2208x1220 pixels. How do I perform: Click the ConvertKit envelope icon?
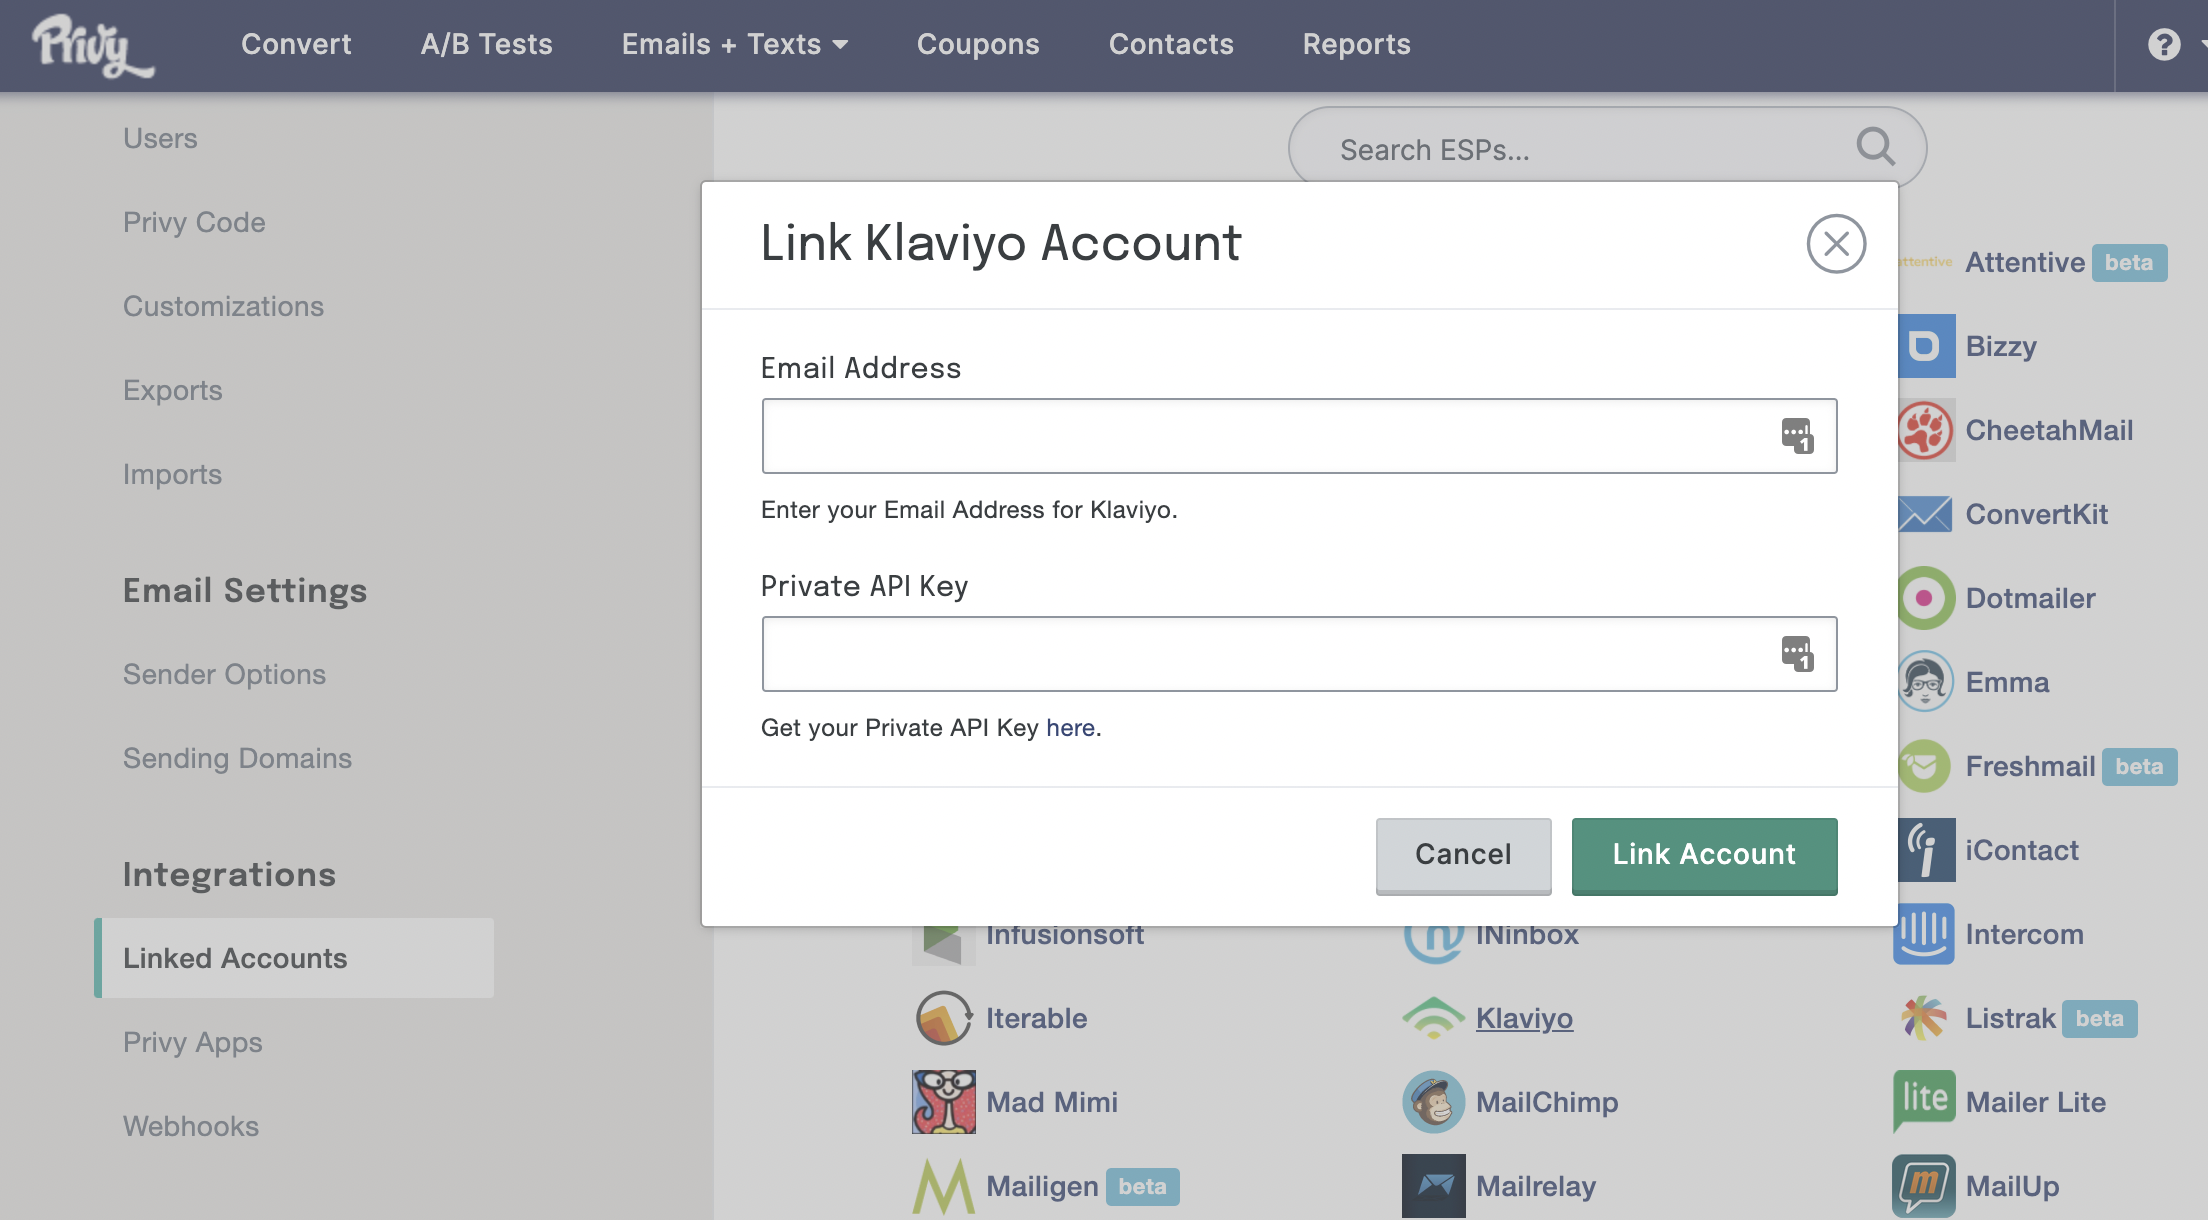1926,514
